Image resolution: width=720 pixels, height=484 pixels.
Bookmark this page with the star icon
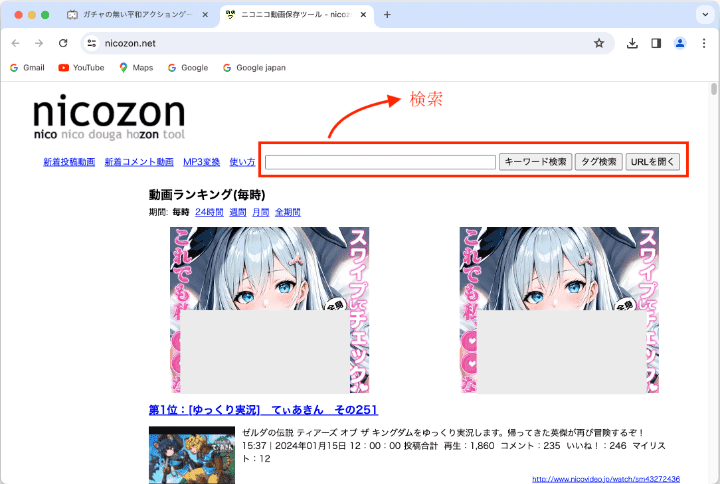tap(599, 43)
